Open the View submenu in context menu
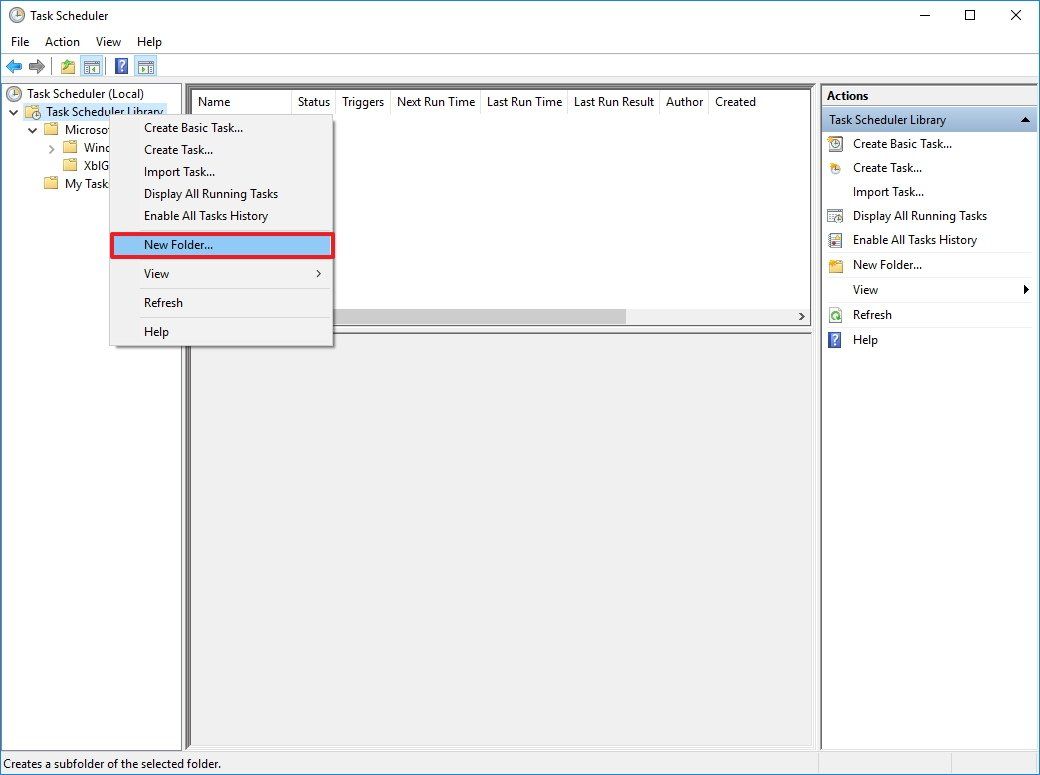 point(222,273)
